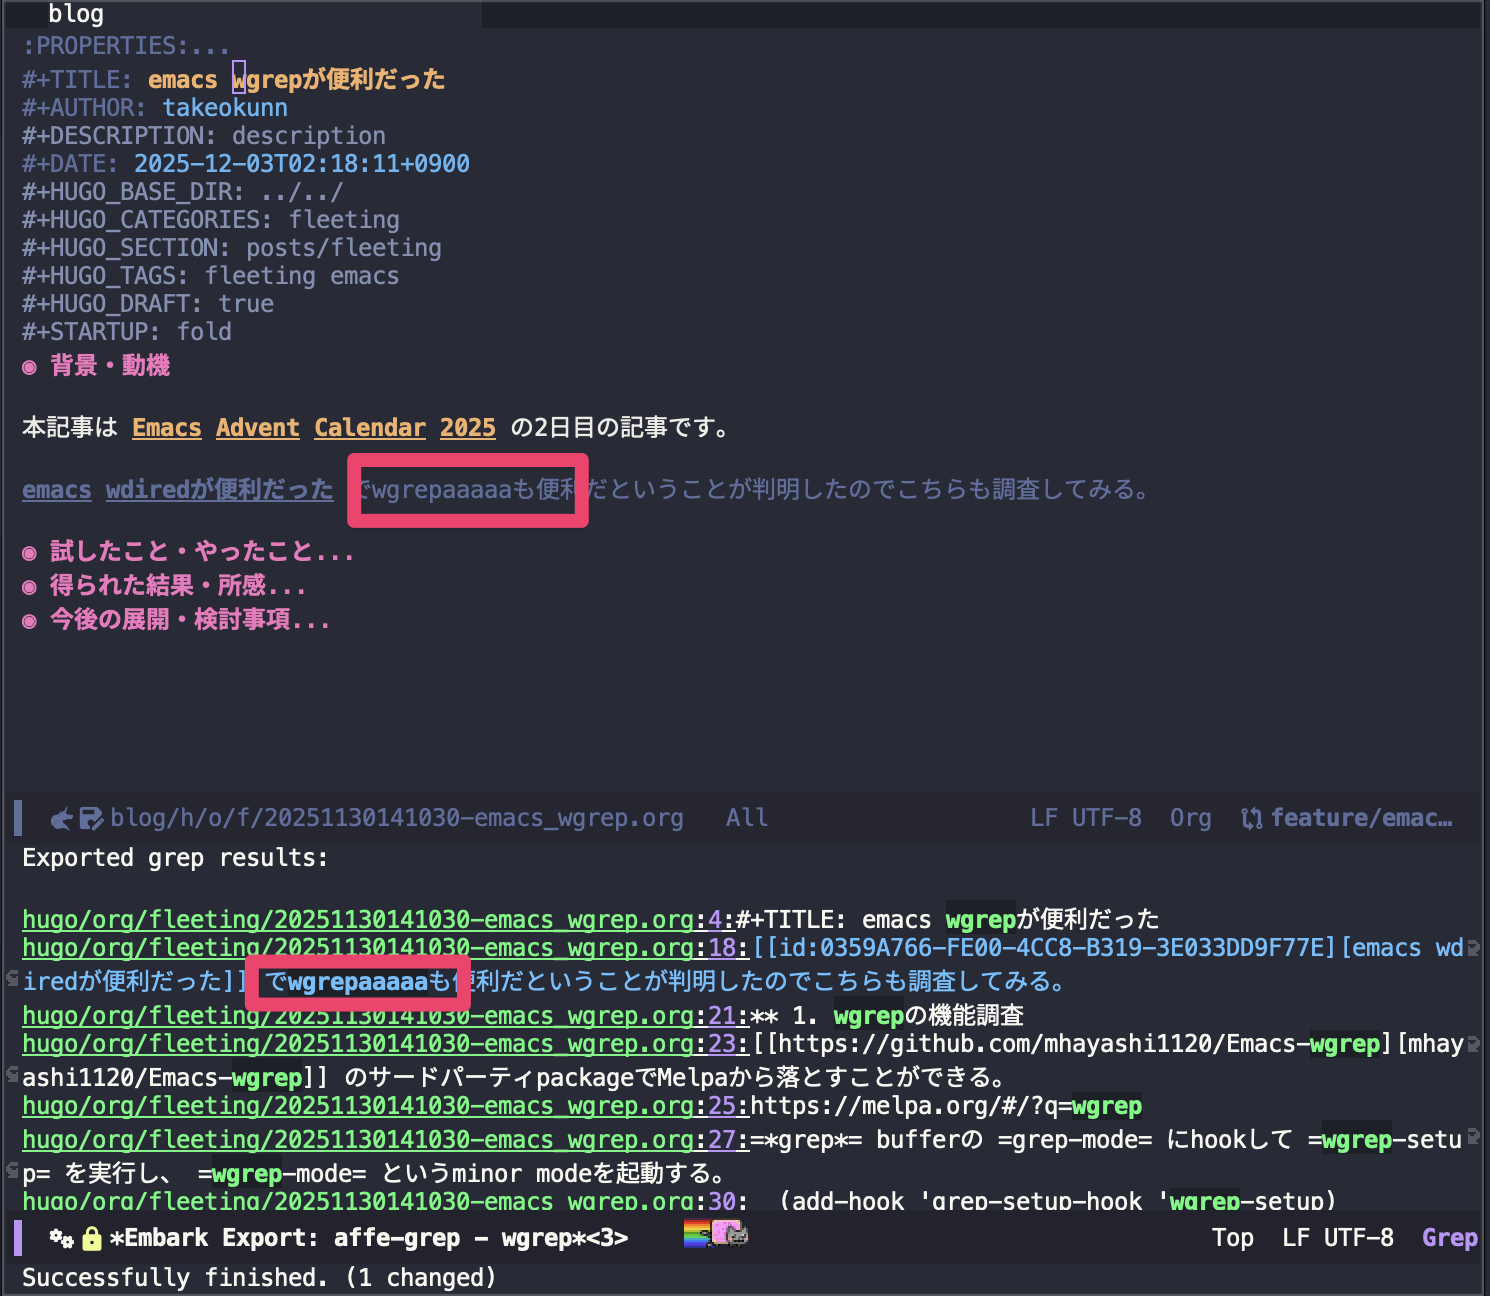1490x1296 pixels.
Task: Click the Nyan cat icon in modeline
Action: (x=729, y=1234)
